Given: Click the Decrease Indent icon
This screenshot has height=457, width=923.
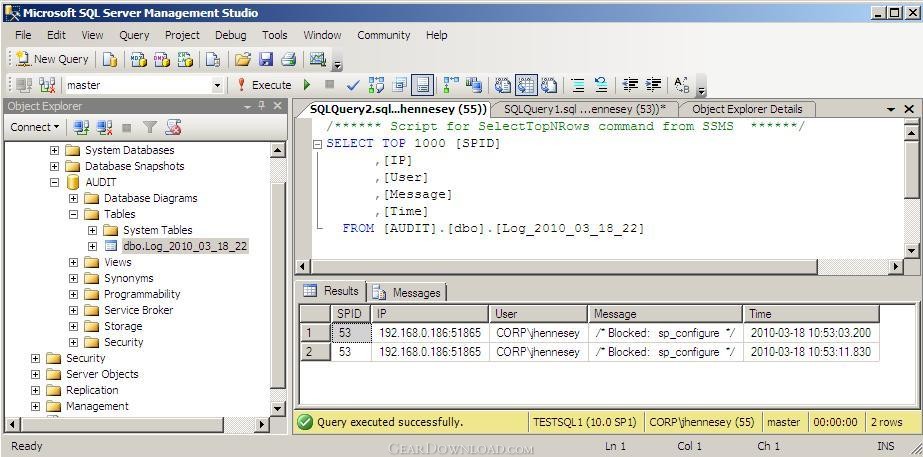Looking at the screenshot, I should click(630, 85).
